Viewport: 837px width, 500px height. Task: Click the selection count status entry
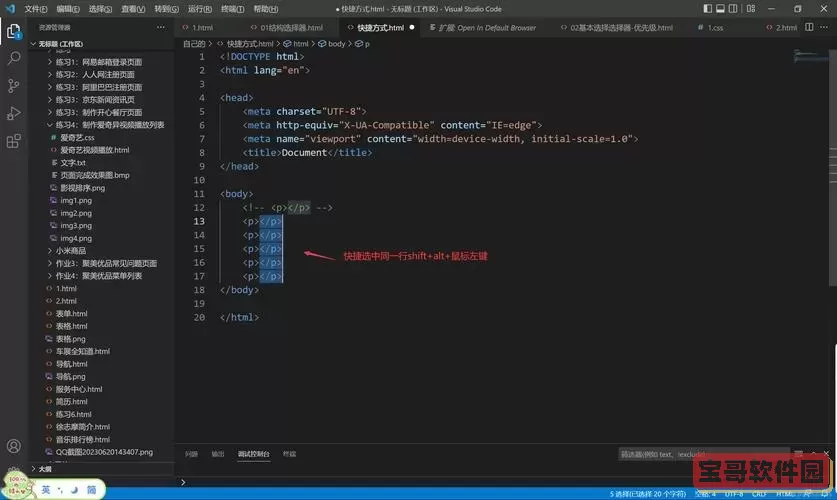[648, 494]
